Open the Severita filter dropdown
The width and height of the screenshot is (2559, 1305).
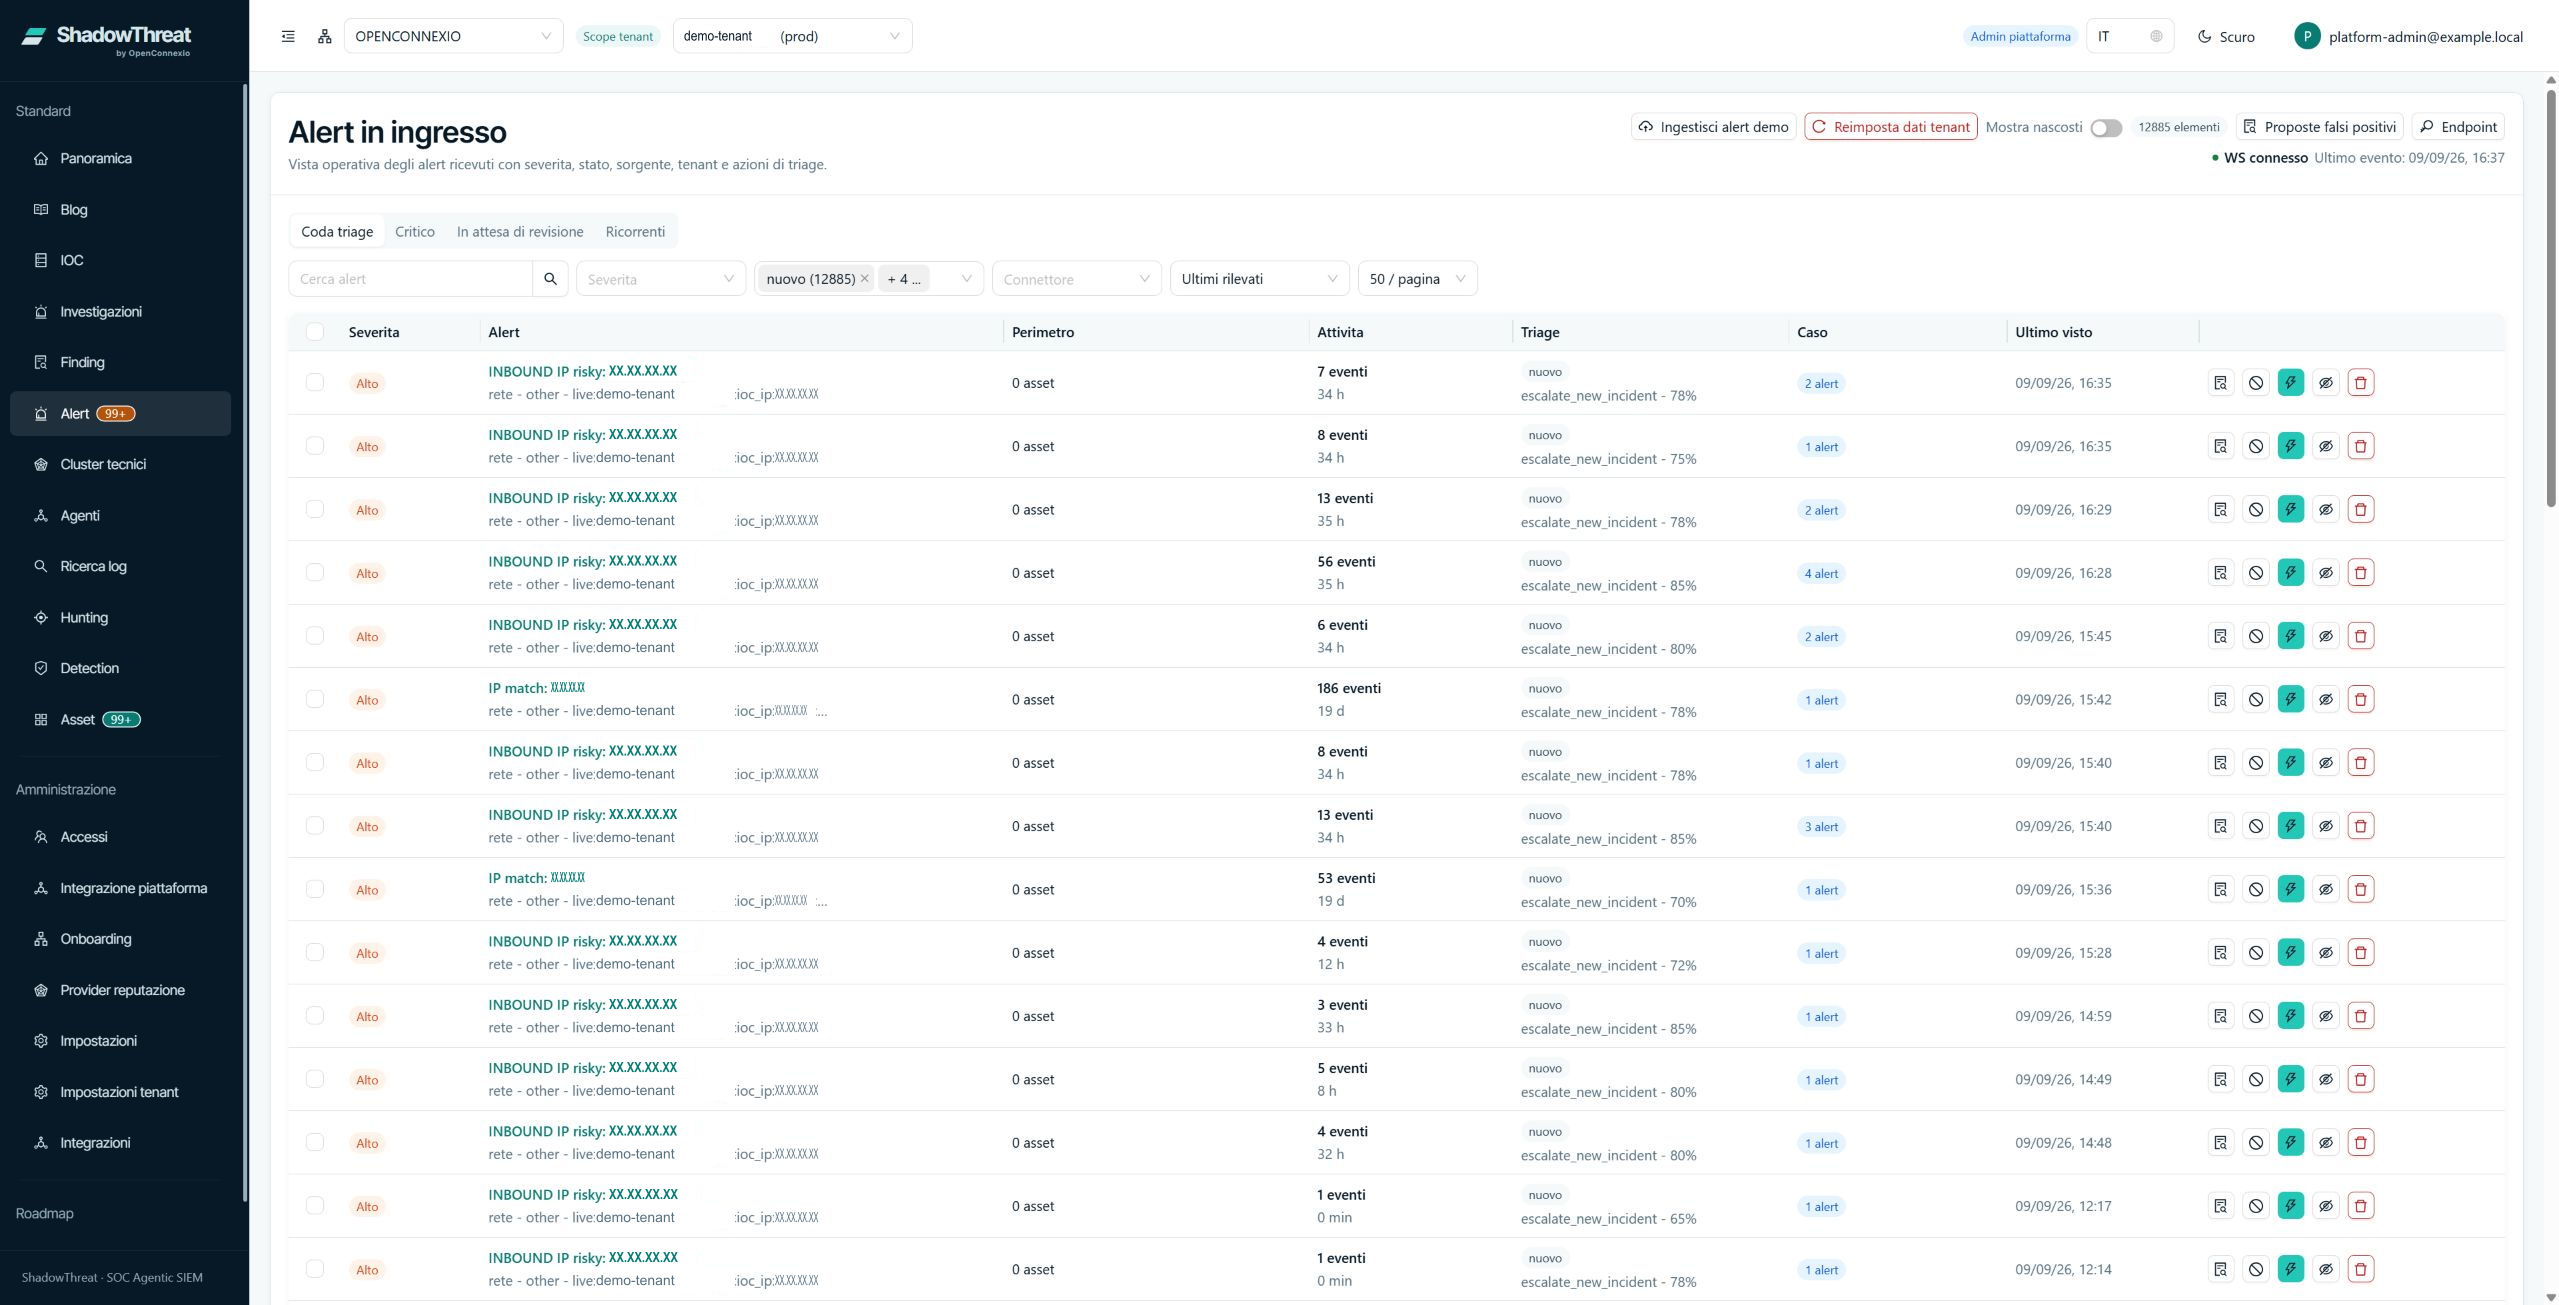pyautogui.click(x=660, y=279)
